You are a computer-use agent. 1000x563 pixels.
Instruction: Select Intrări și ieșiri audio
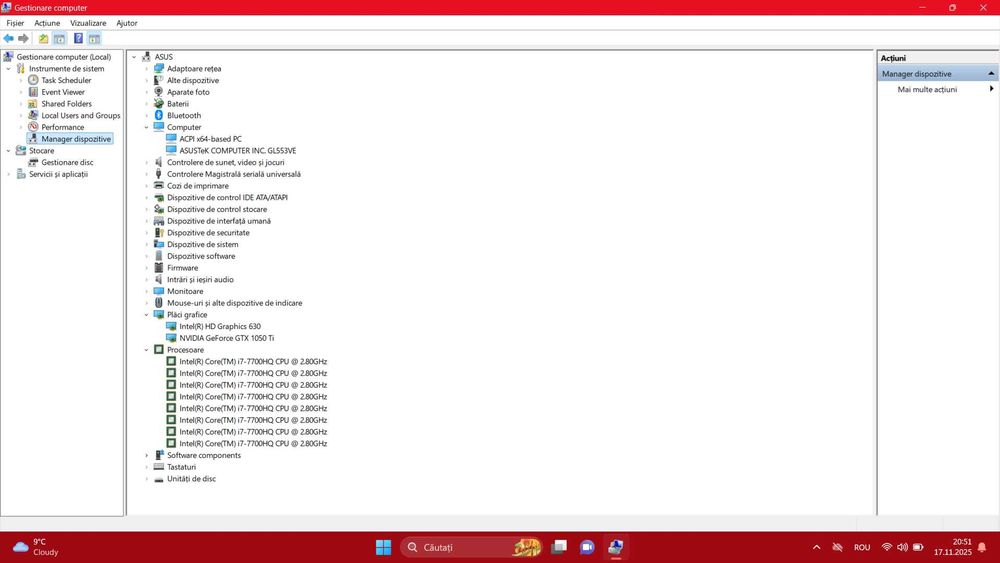click(200, 279)
